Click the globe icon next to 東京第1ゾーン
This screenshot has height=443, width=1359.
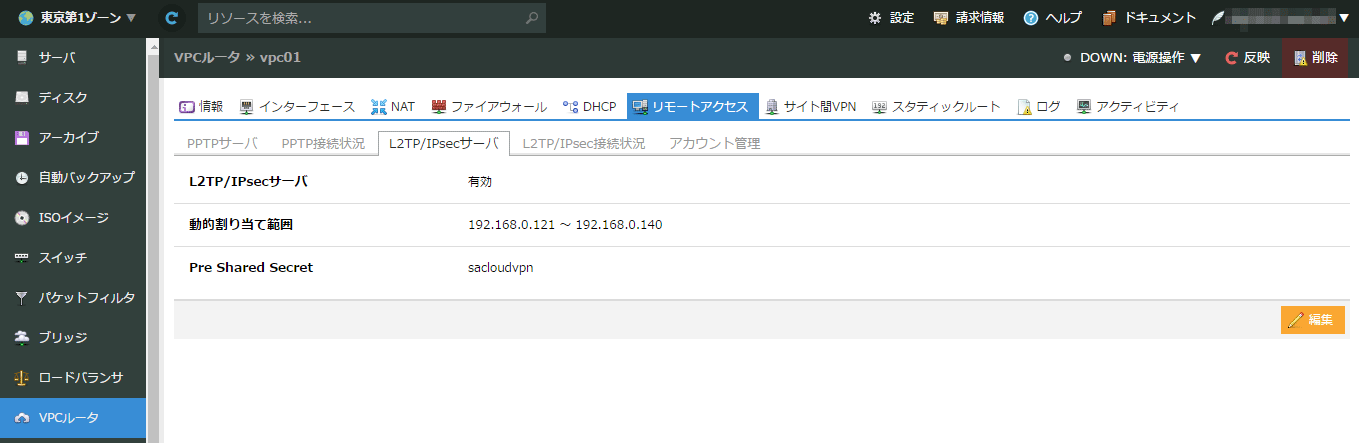coord(26,18)
